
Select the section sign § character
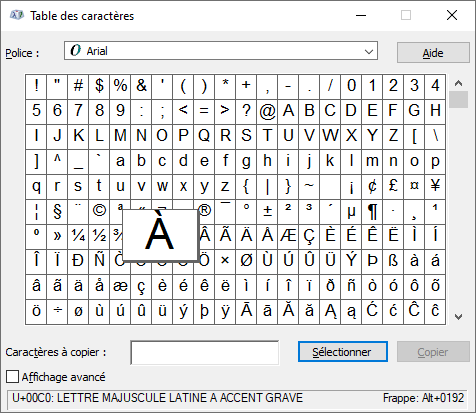click(x=57, y=212)
